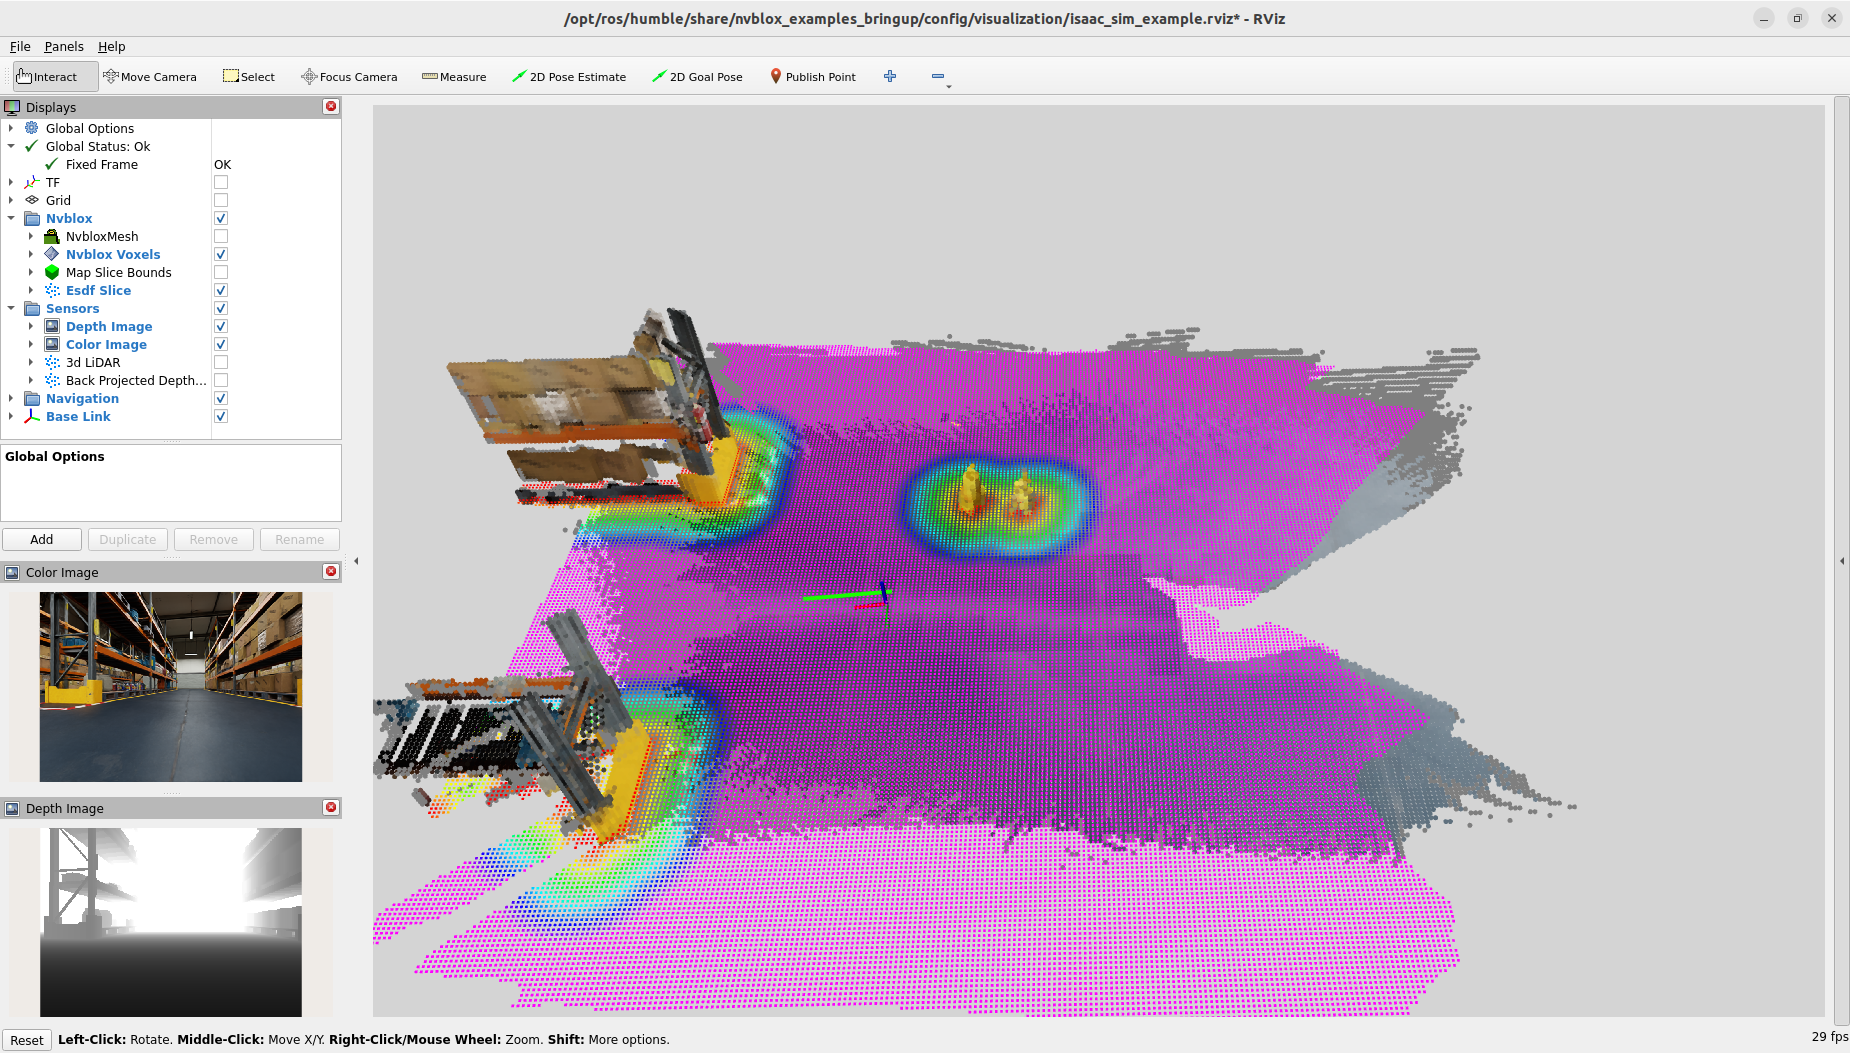The height and width of the screenshot is (1053, 1850).
Task: Select the 2D Goal Pose tool
Action: (x=697, y=77)
